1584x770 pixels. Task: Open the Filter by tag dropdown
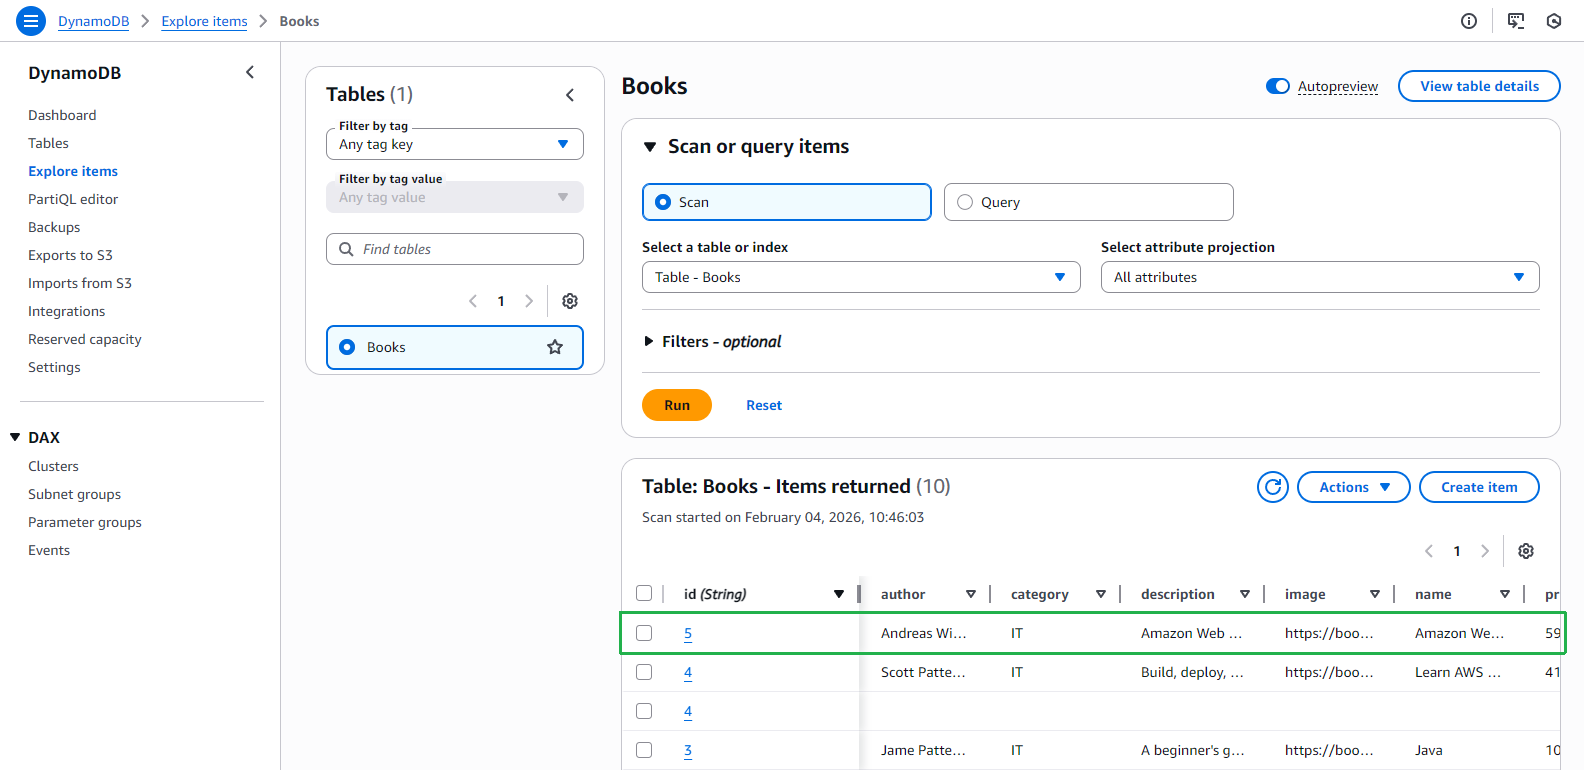[x=455, y=144]
